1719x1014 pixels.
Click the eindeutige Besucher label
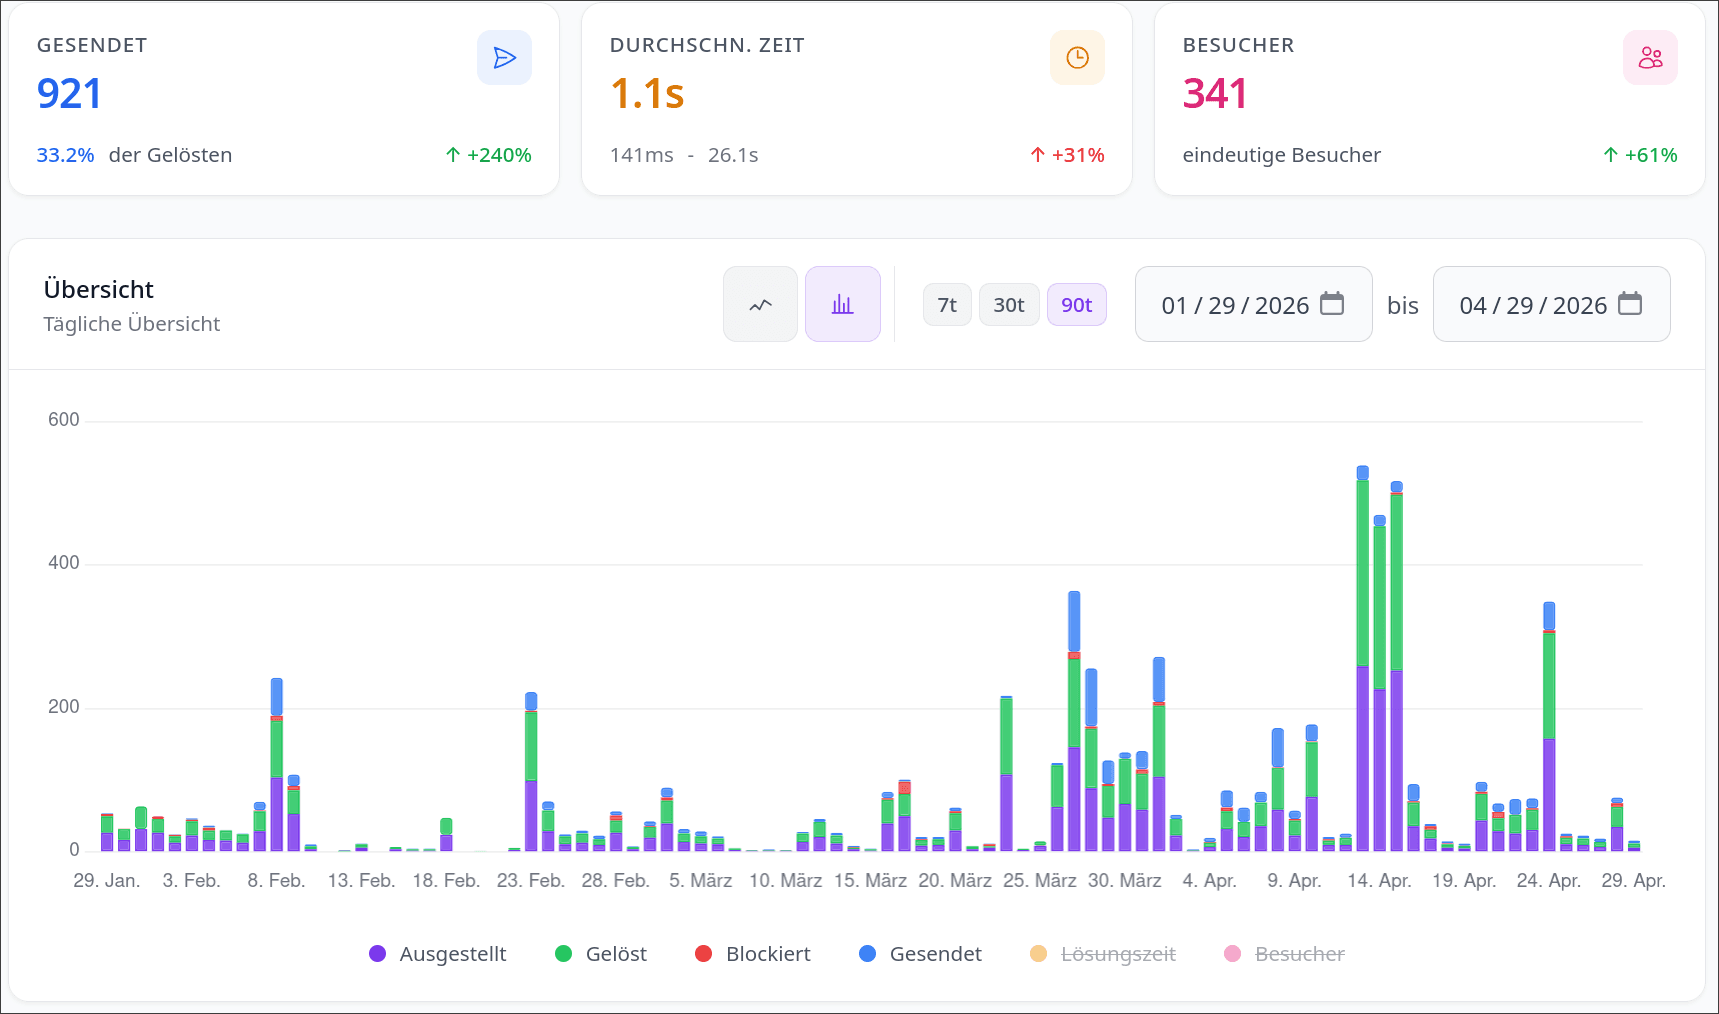click(x=1281, y=155)
